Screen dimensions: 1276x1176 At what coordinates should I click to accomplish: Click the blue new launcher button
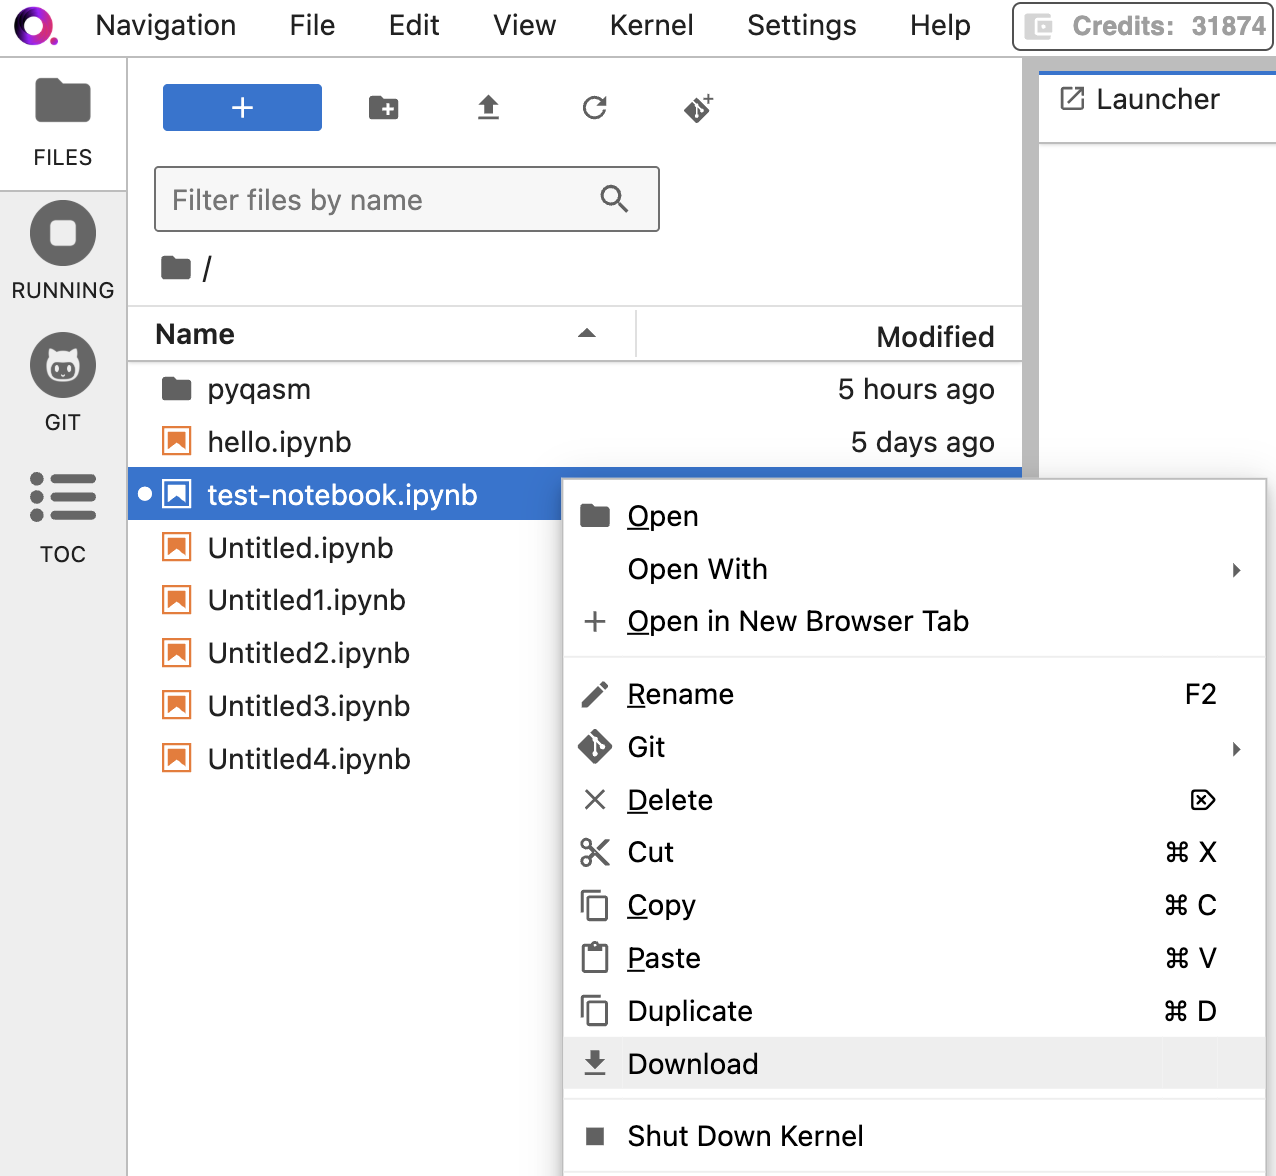coord(242,108)
